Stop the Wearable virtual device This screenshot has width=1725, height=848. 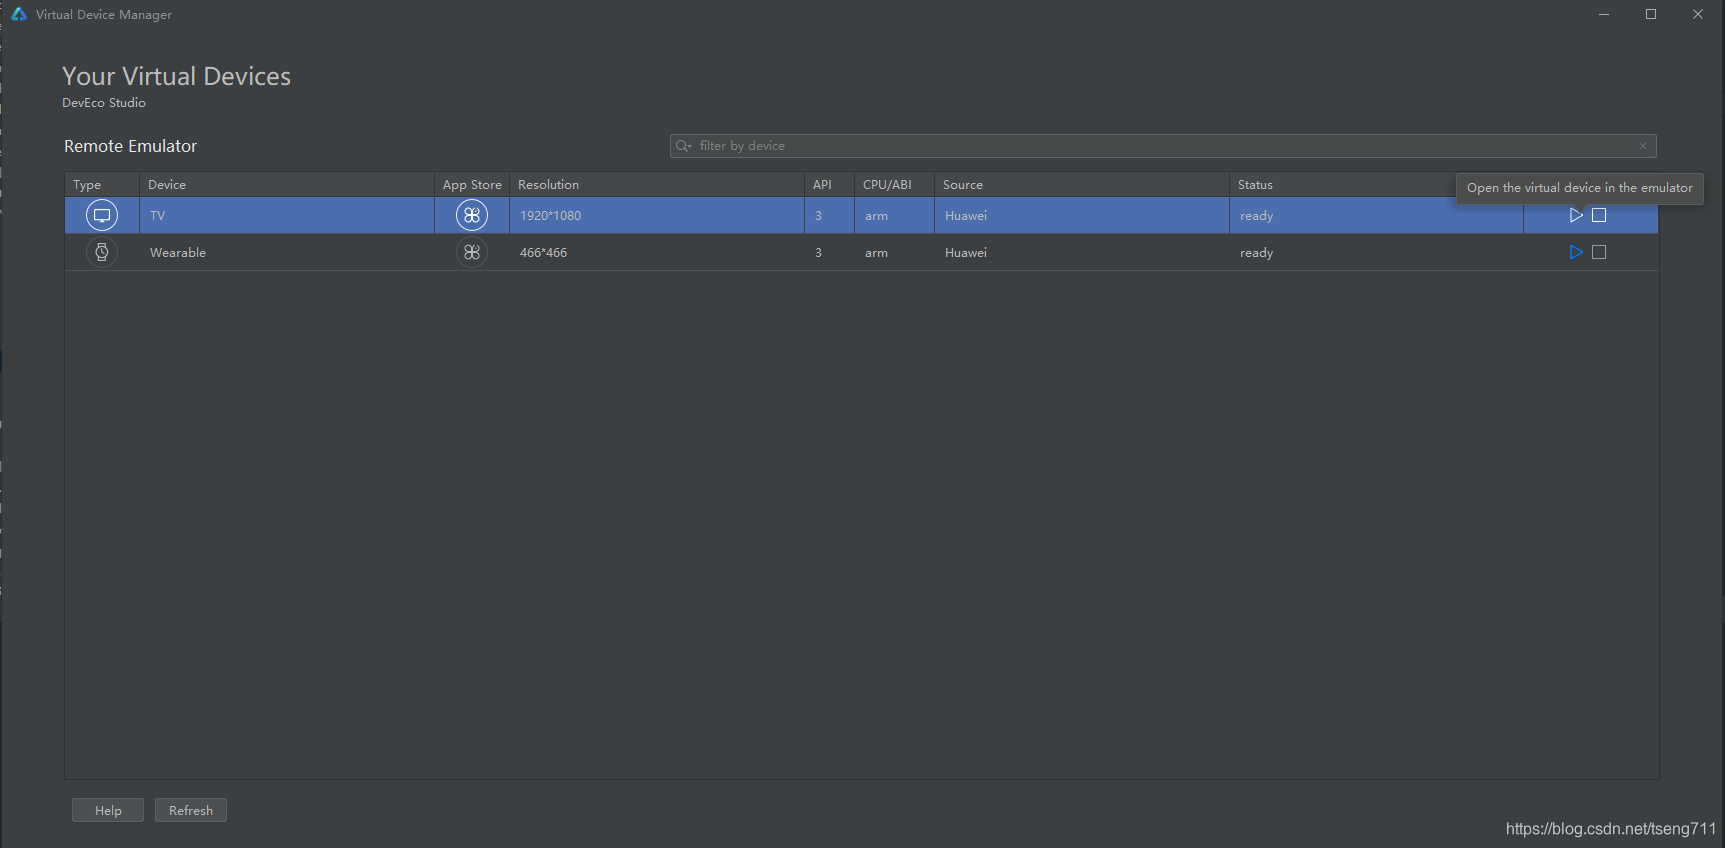(1599, 252)
